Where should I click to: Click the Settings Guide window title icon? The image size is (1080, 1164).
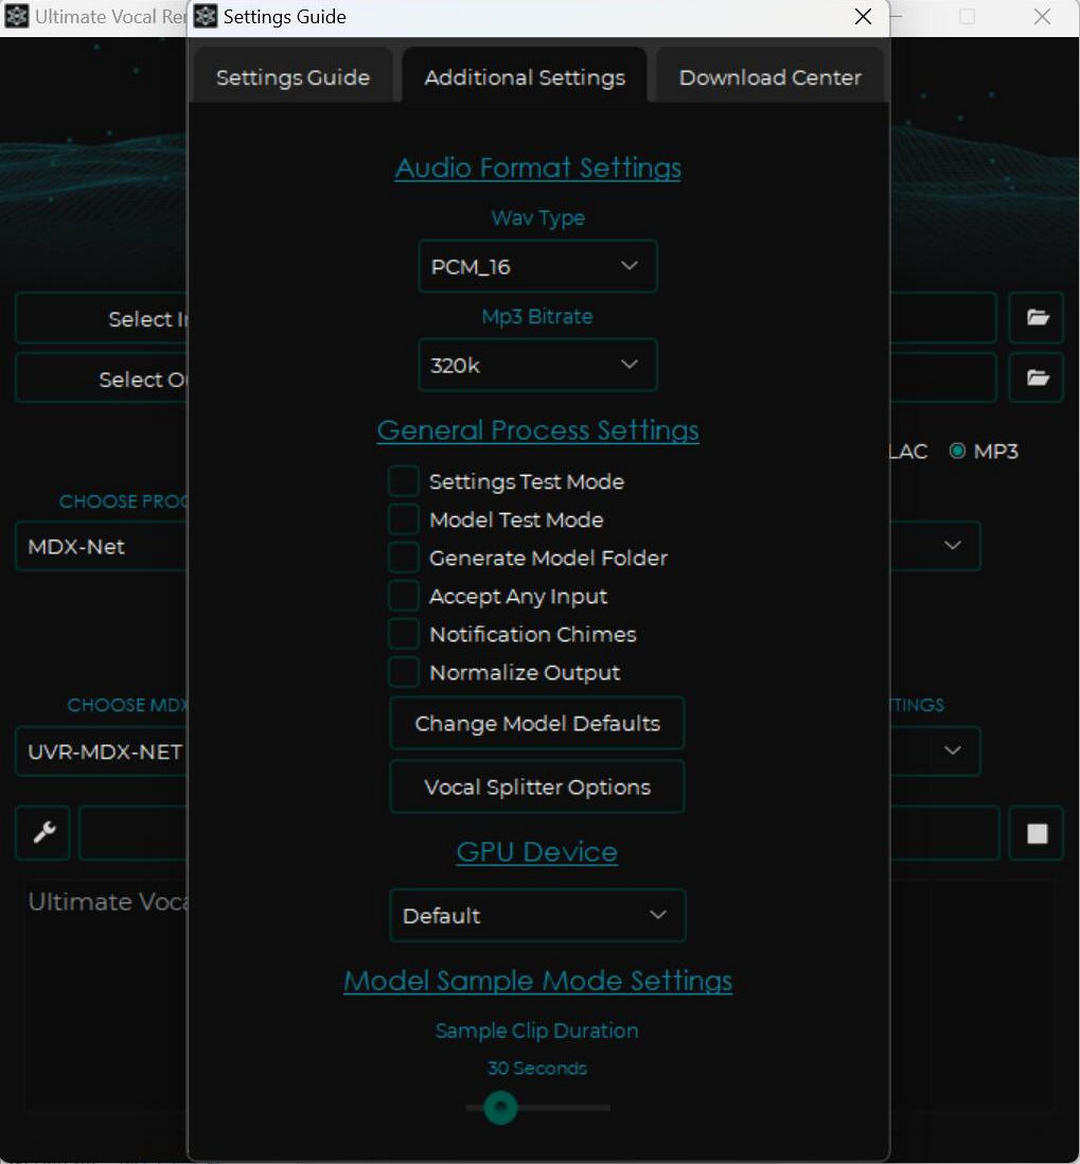tap(206, 17)
